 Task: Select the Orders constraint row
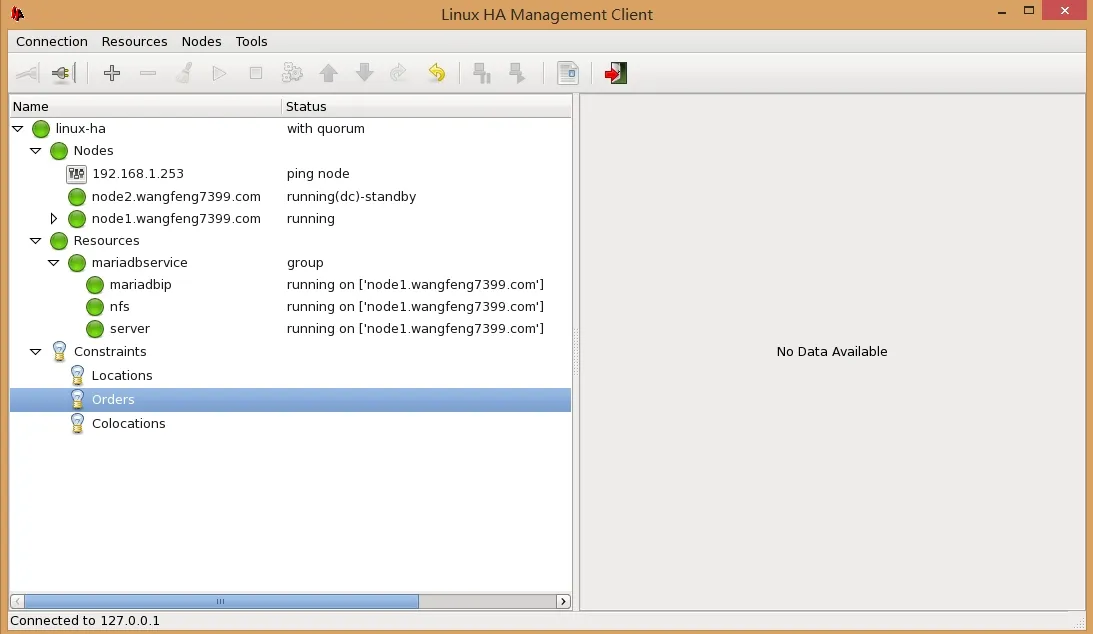(x=290, y=400)
